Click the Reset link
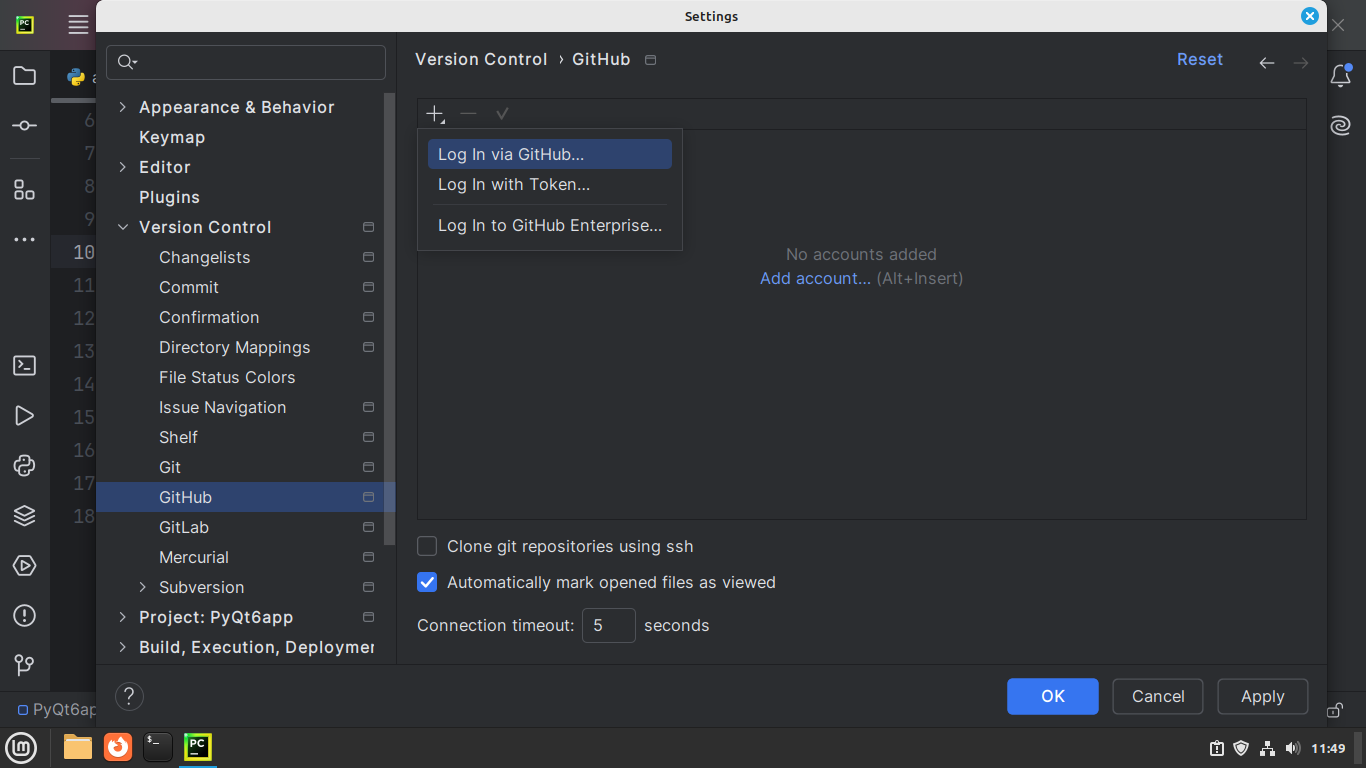Image resolution: width=1366 pixels, height=768 pixels. 1200,59
